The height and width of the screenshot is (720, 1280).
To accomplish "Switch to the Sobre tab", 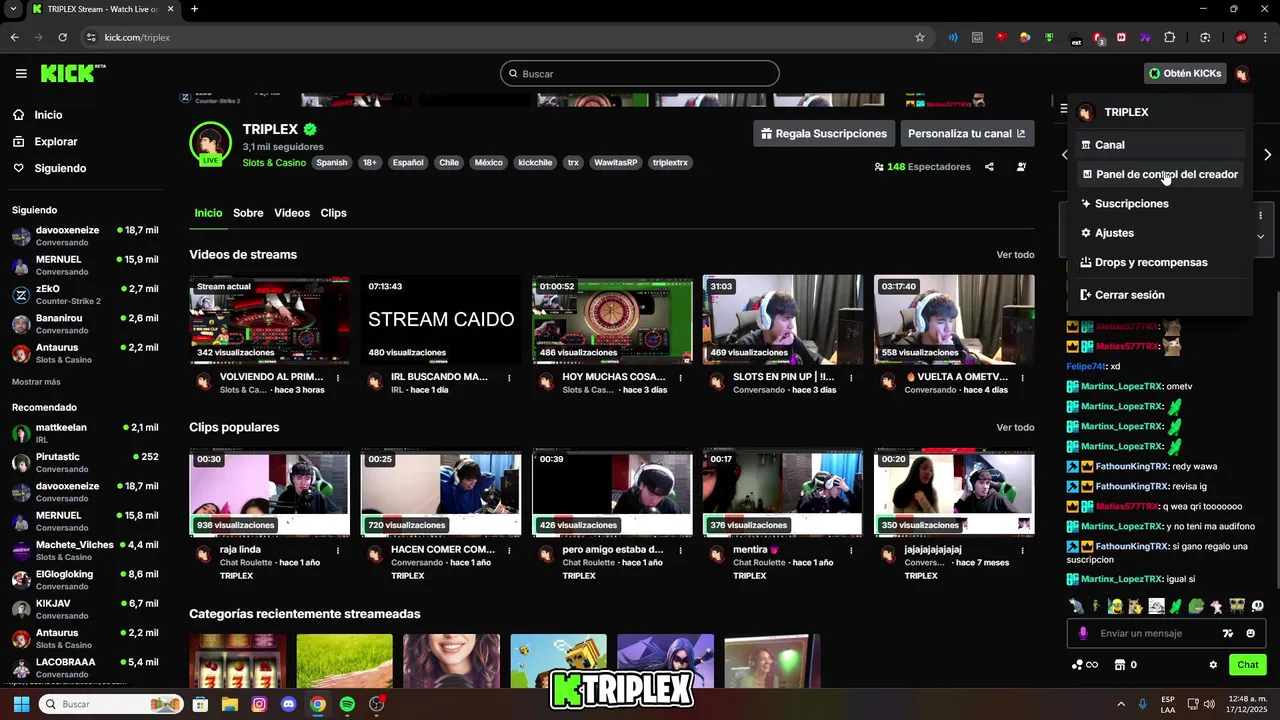I will point(248,213).
